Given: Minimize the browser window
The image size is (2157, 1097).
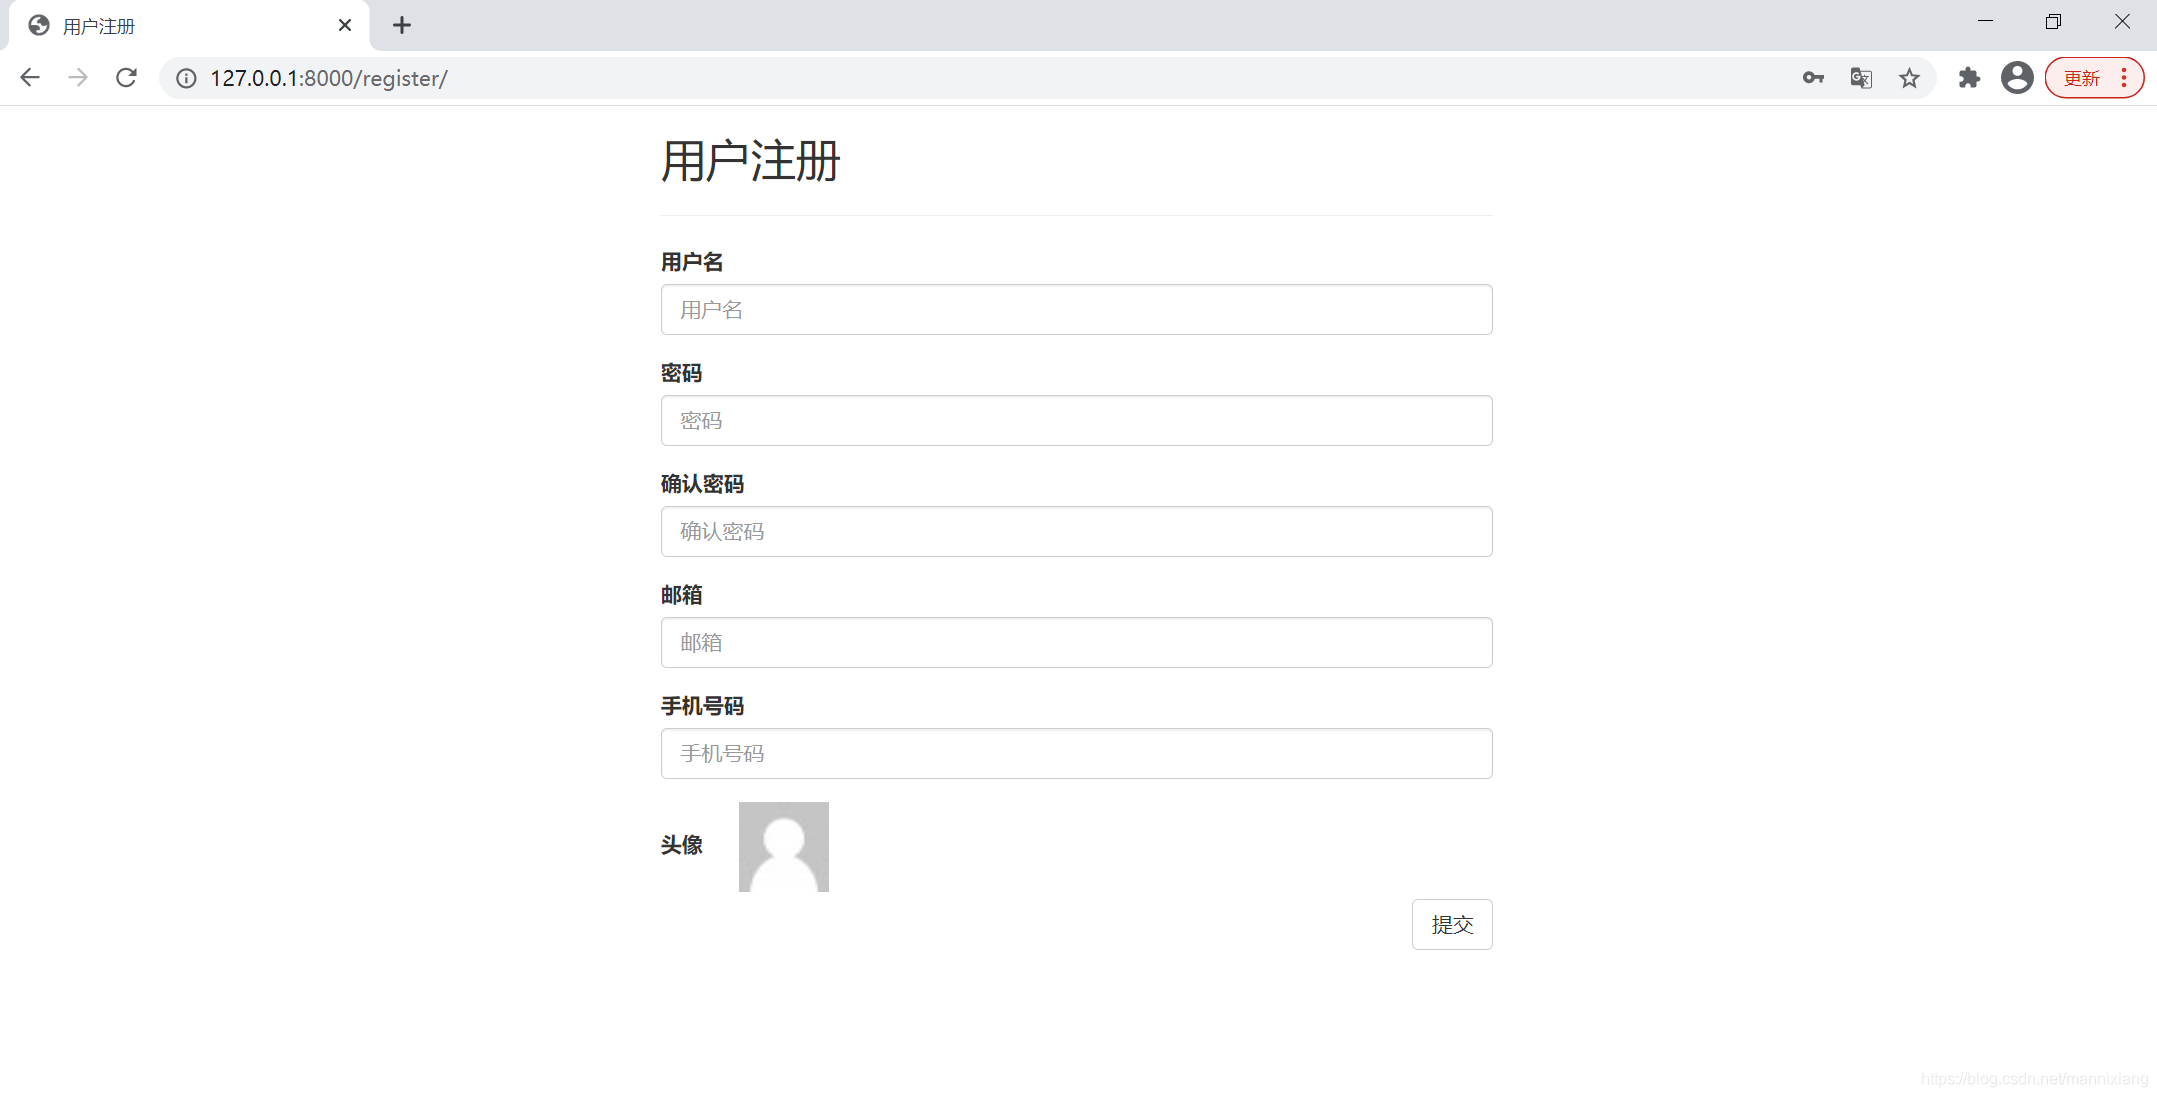Looking at the screenshot, I should [x=1985, y=21].
